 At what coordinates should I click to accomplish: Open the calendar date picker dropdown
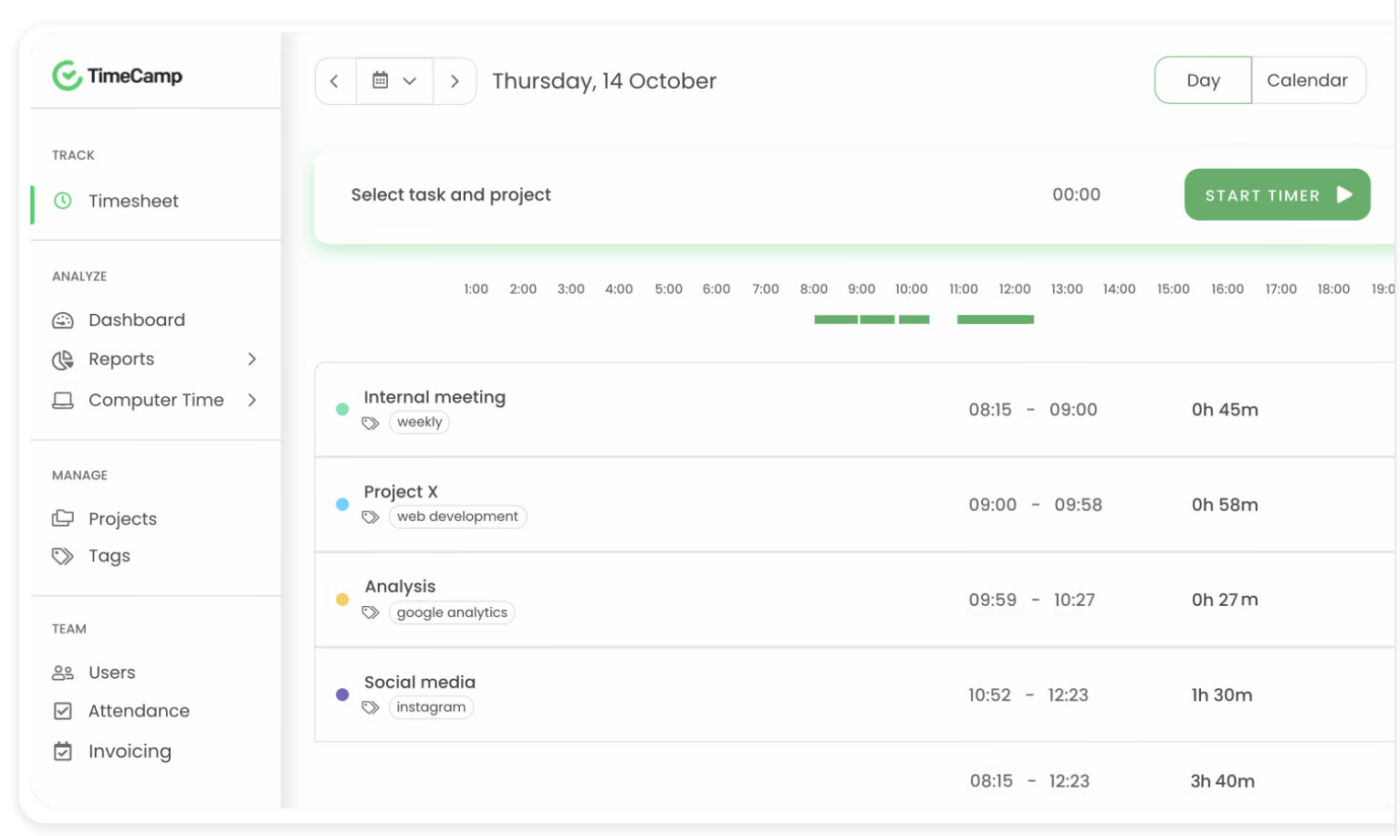click(x=394, y=81)
